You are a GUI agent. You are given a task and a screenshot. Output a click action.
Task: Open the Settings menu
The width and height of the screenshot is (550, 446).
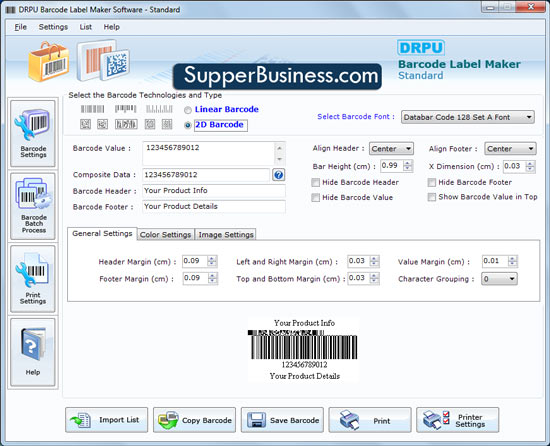coord(53,27)
